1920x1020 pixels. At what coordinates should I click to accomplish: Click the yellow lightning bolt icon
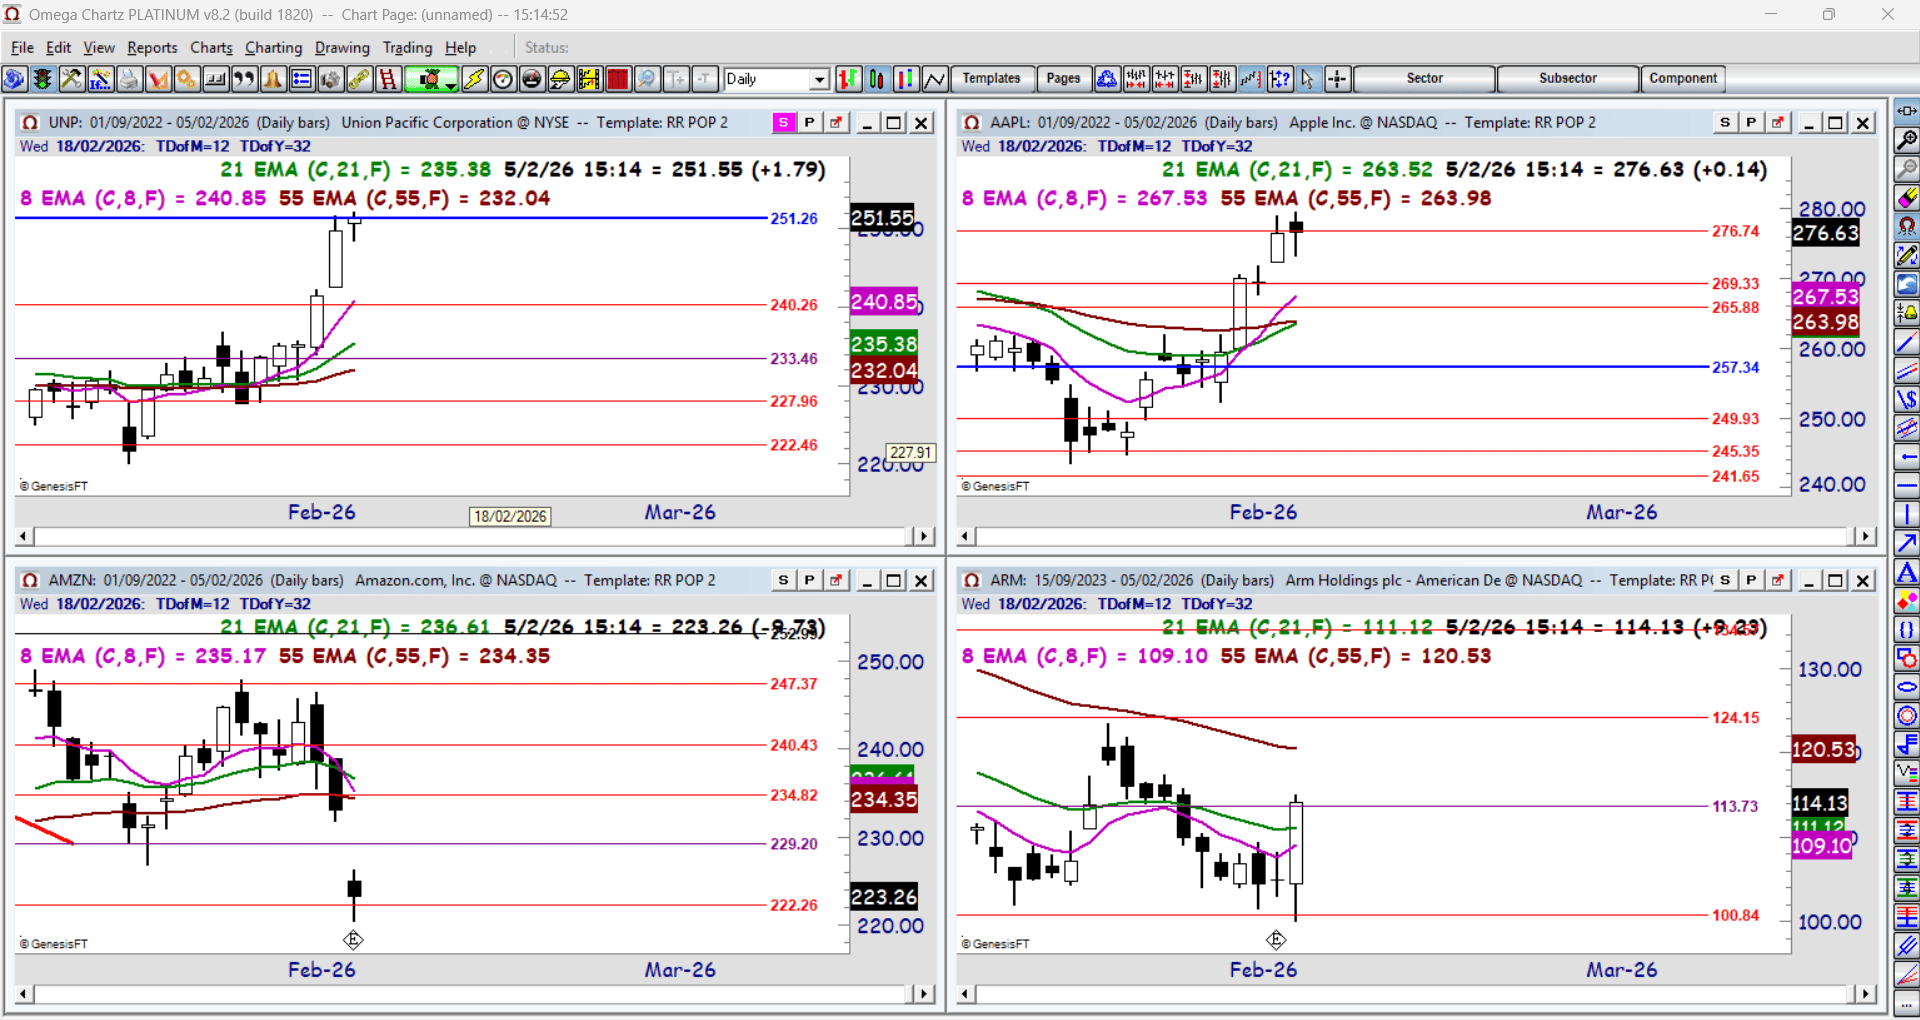coord(474,79)
